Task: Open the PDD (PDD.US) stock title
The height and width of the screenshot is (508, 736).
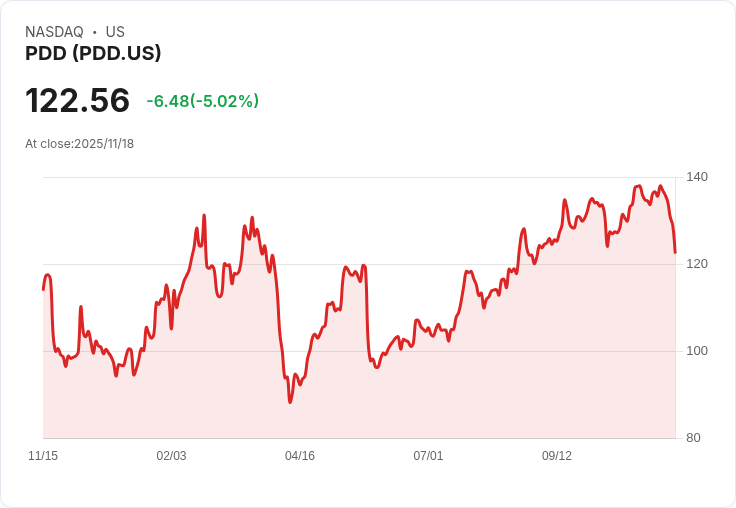Action: 93,53
